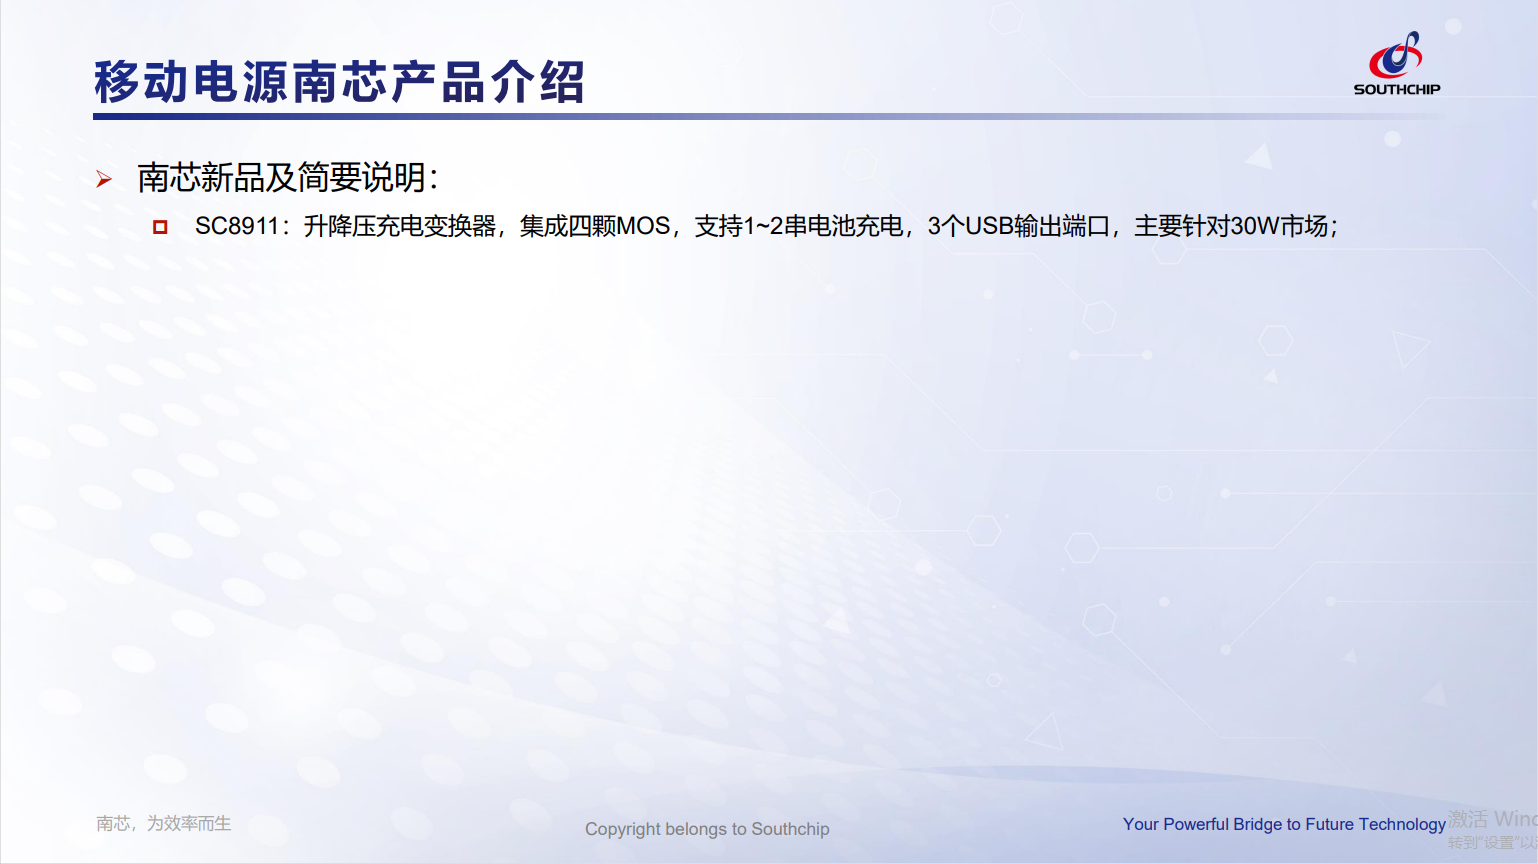
Task: Click the SOUTHCHIP brand name under the logo
Action: [x=1396, y=89]
